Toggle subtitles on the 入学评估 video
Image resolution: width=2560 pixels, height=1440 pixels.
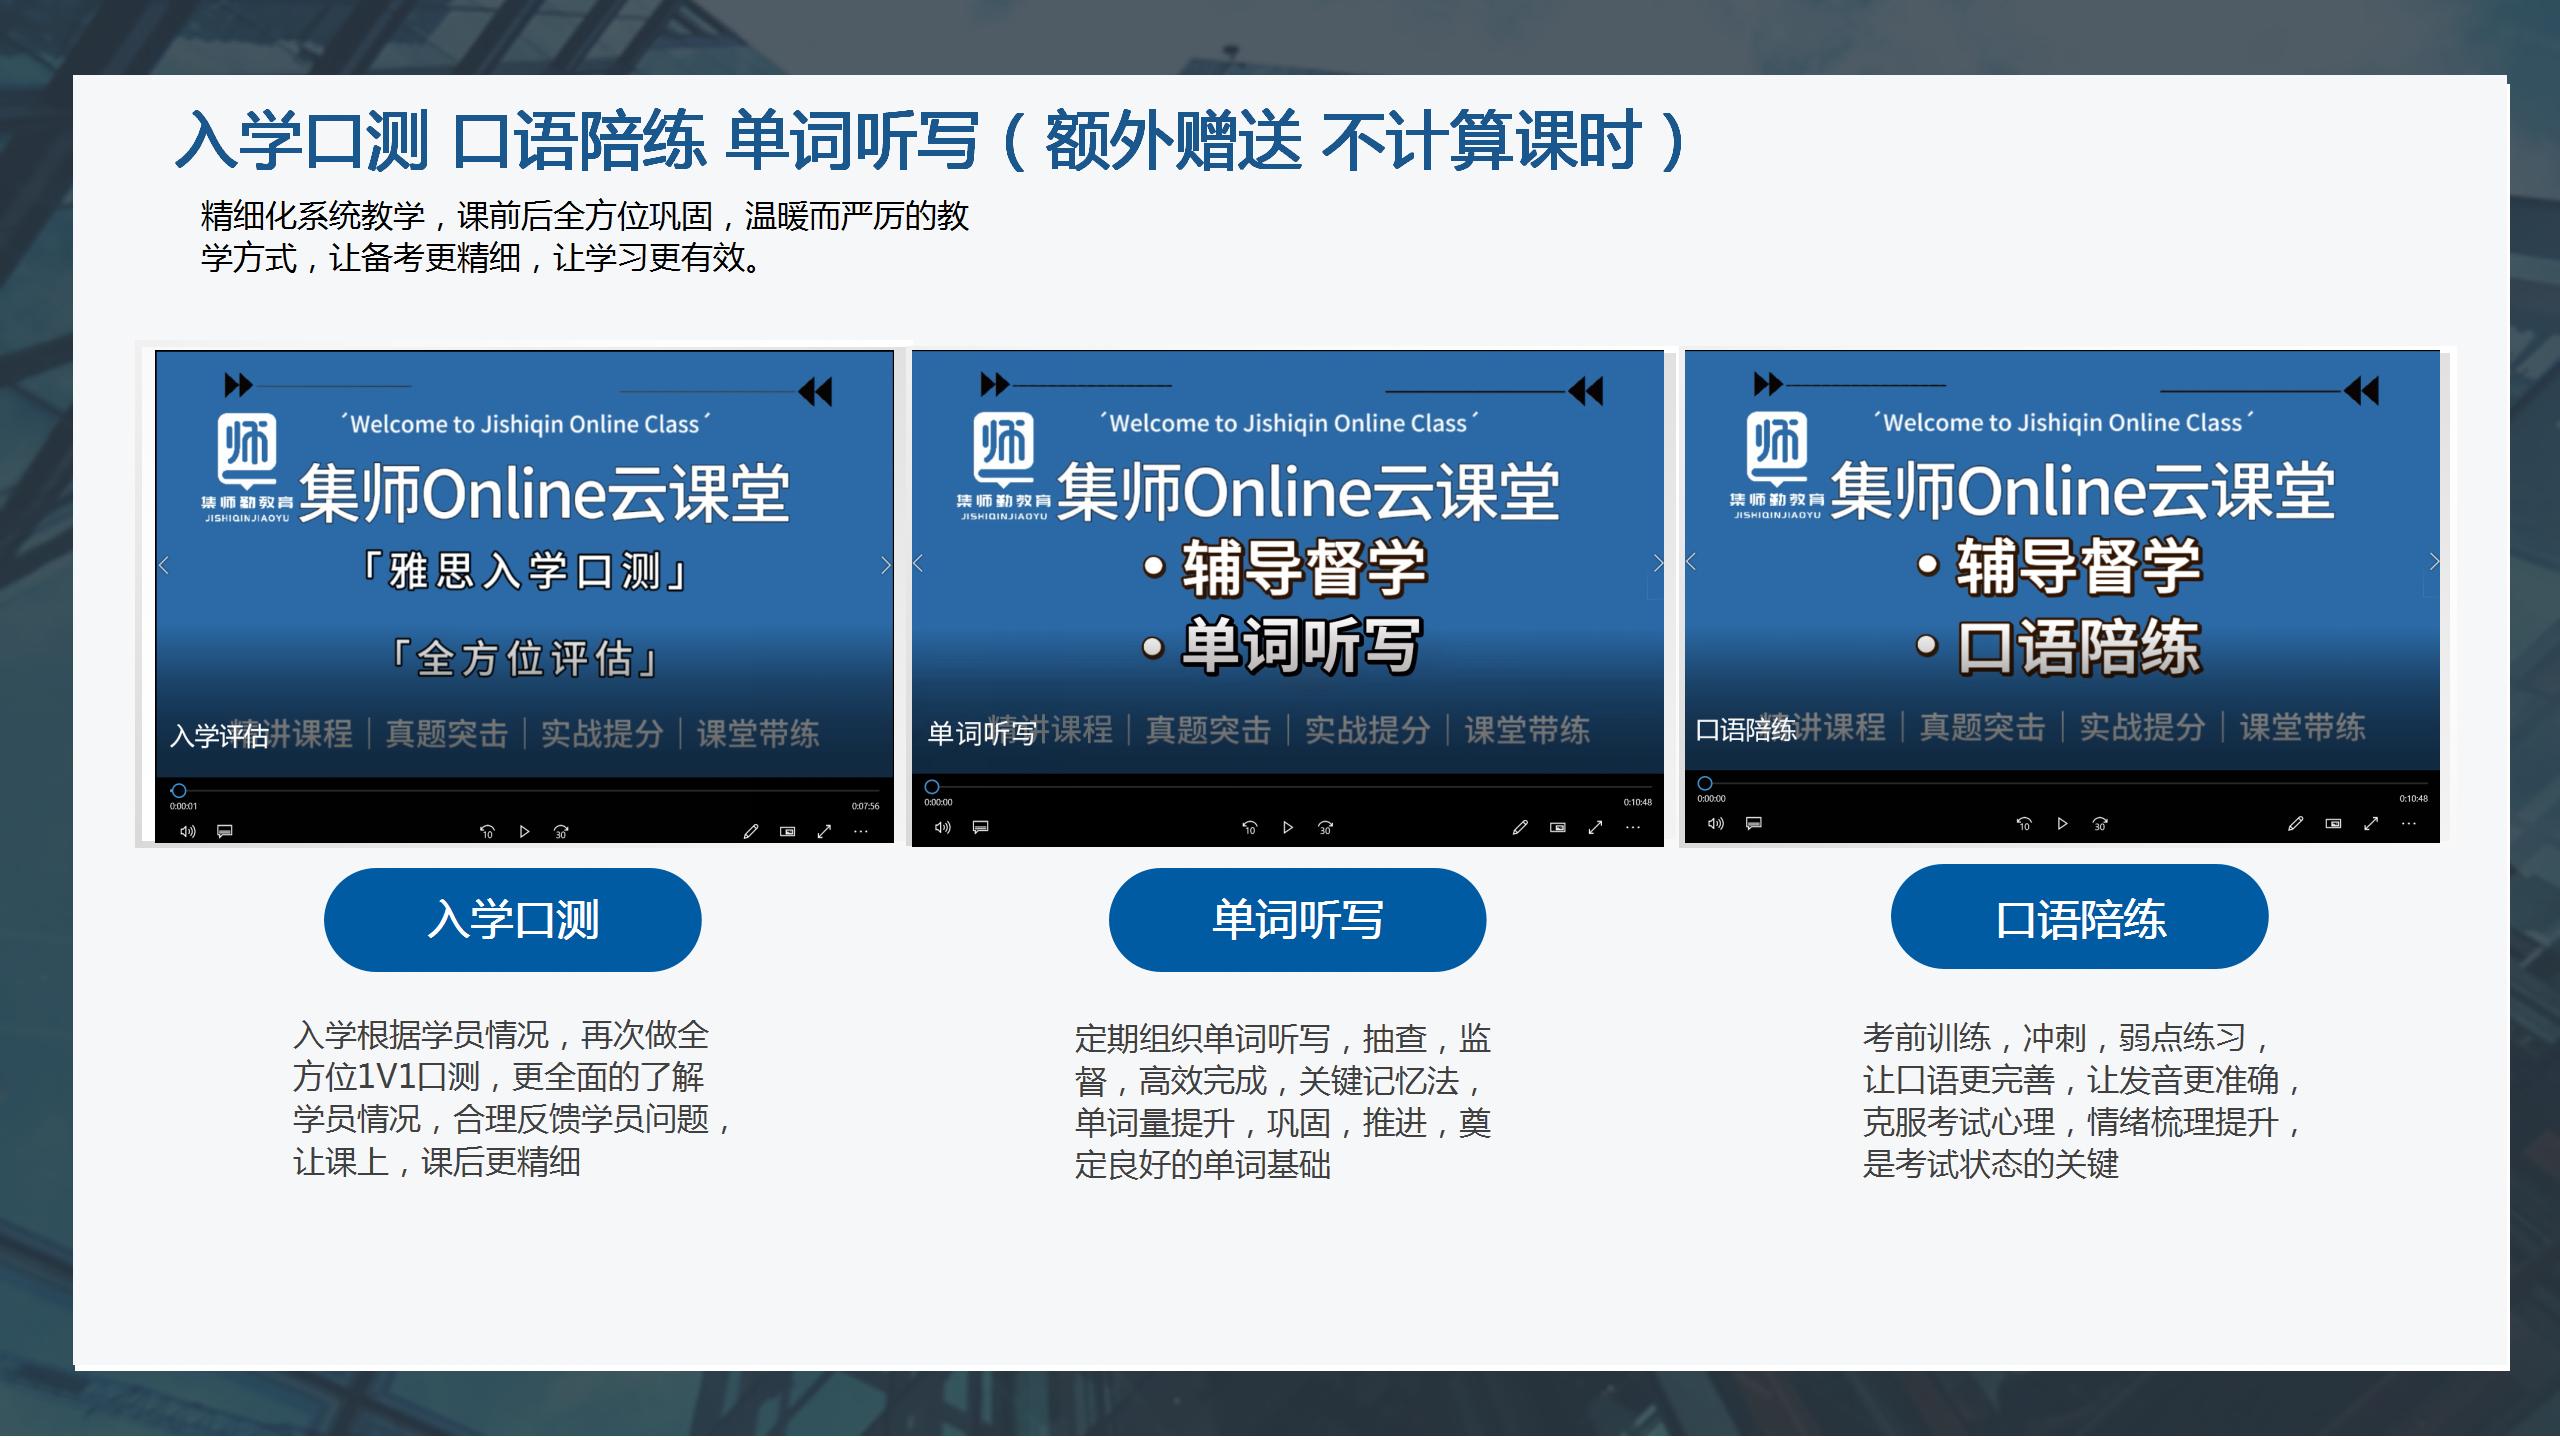[225, 831]
